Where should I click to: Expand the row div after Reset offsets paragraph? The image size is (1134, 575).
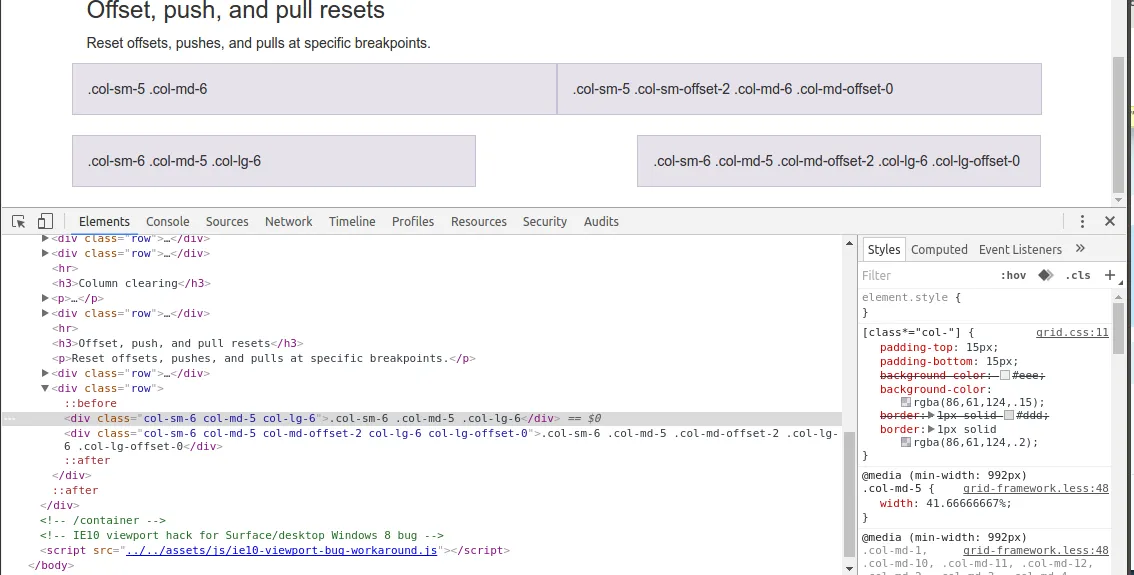45,373
